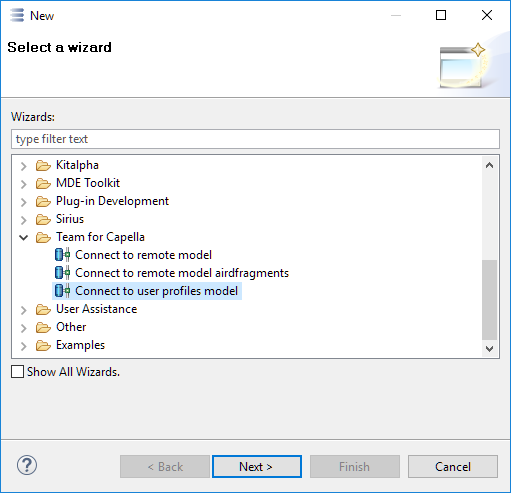Click the MDE Toolkit folder icon

tap(43, 183)
